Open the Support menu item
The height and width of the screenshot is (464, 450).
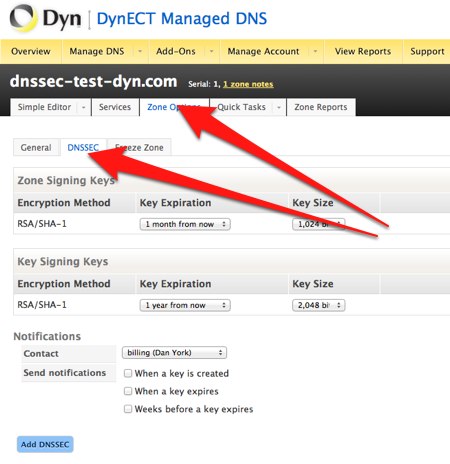pyautogui.click(x=427, y=51)
